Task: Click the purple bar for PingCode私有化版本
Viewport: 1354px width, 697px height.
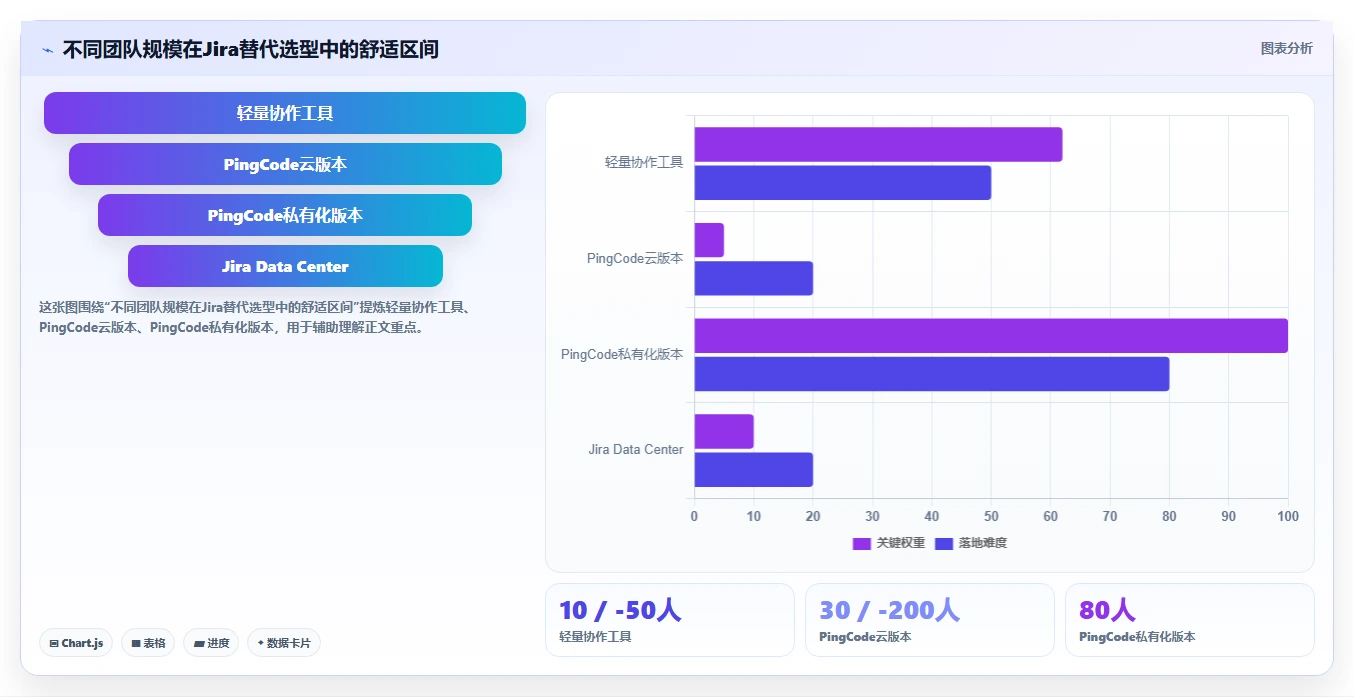Action: 991,336
